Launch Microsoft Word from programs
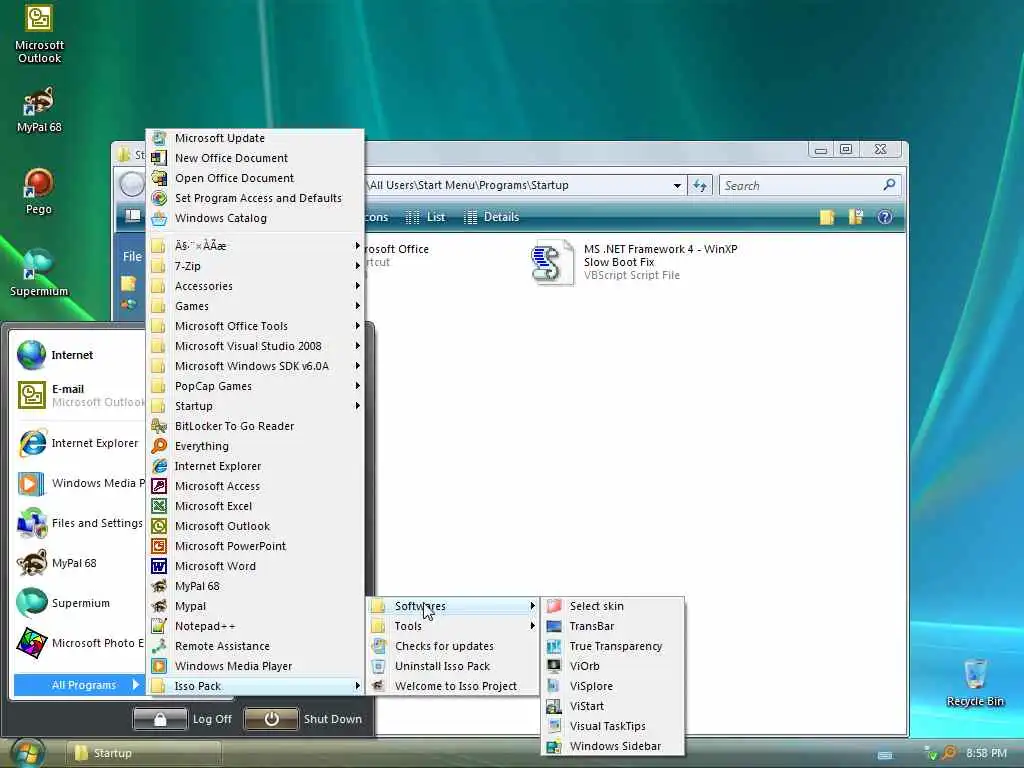This screenshot has width=1024, height=768. (255, 566)
